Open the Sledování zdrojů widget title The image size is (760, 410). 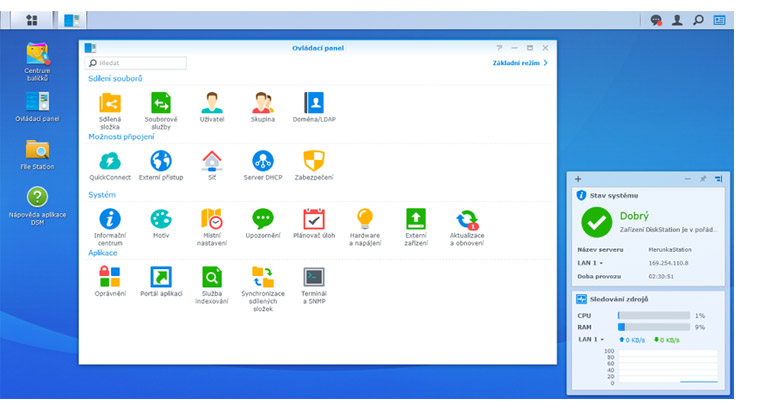[x=618, y=299]
